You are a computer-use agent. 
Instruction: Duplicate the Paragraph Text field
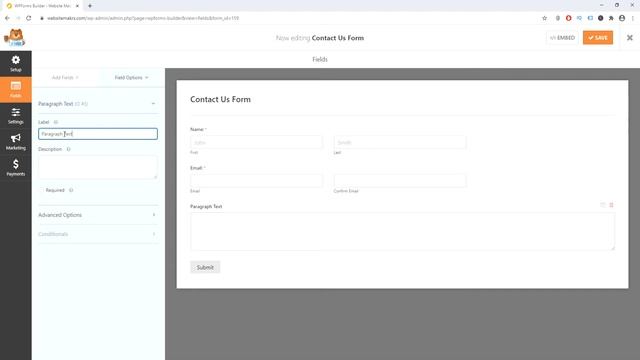[x=602, y=205]
